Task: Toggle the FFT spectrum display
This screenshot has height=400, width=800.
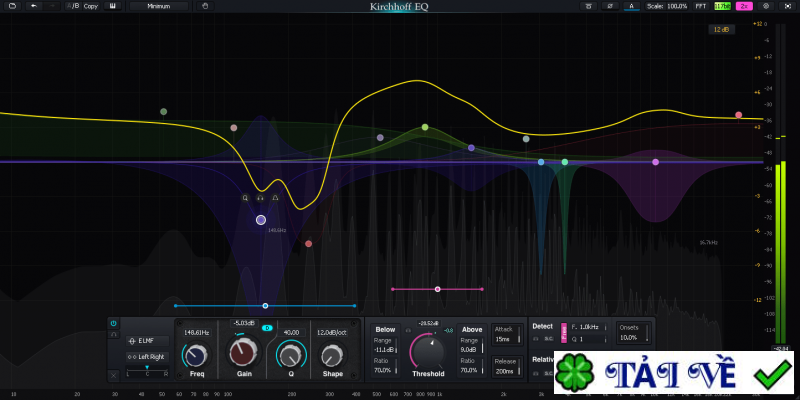Action: coord(700,6)
